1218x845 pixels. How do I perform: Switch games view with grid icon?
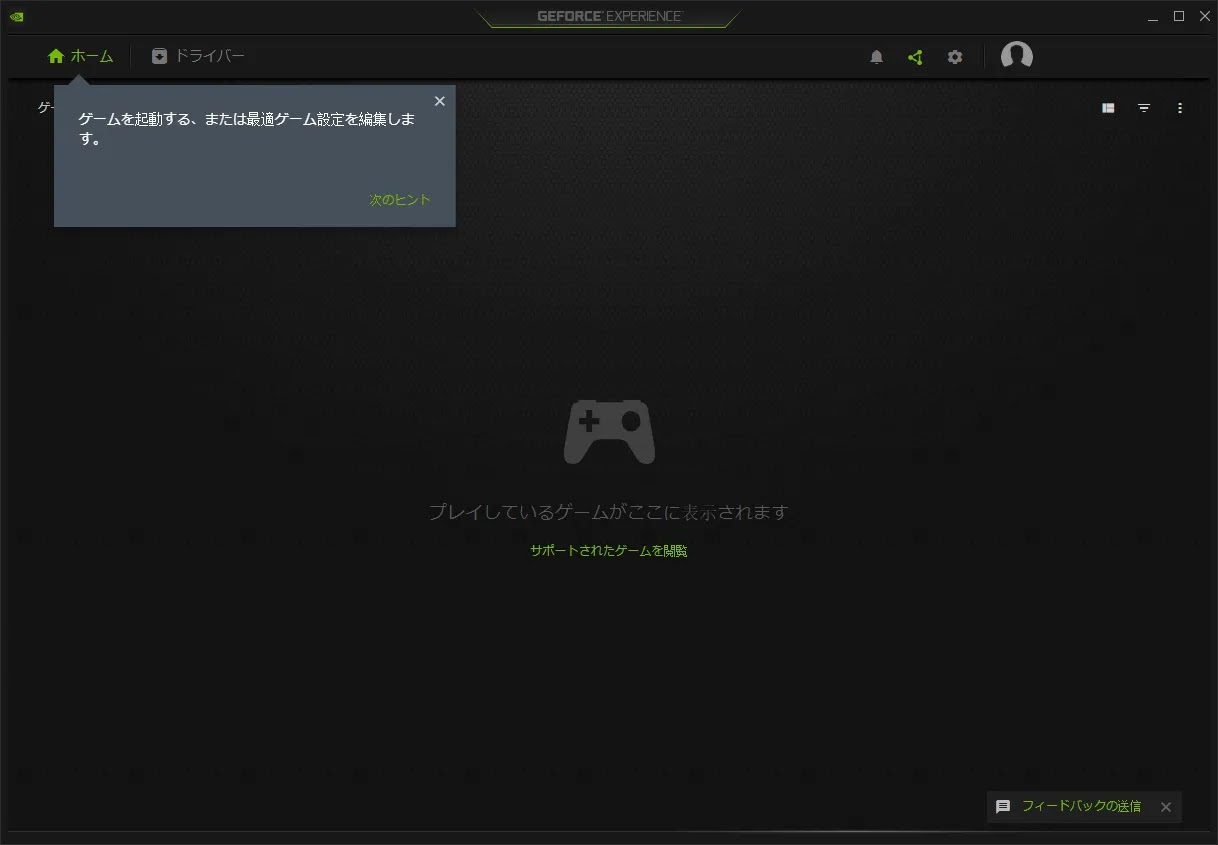1108,108
